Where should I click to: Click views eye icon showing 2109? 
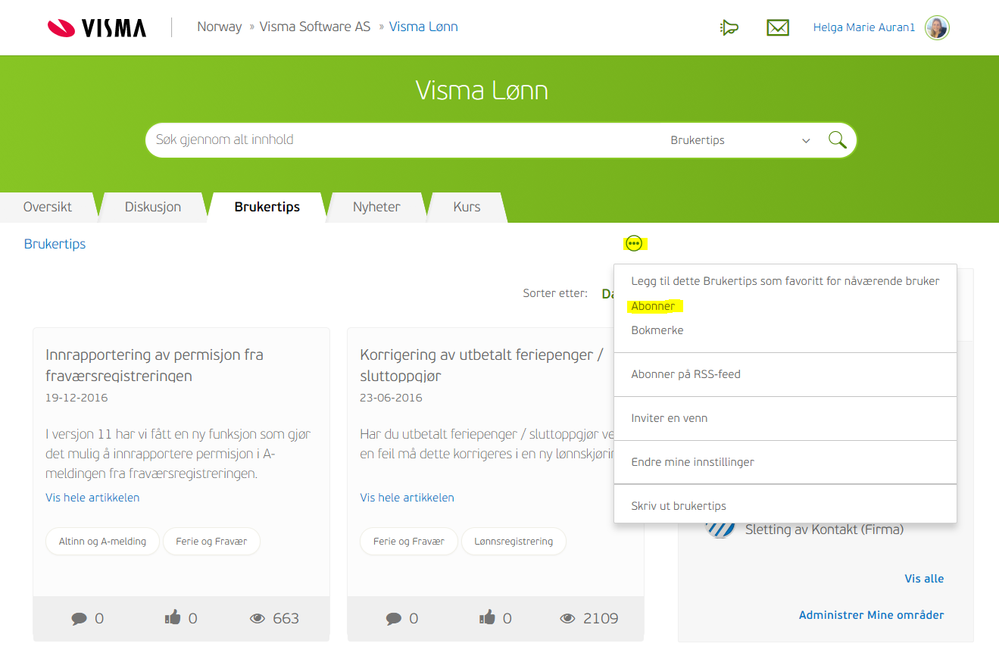567,618
